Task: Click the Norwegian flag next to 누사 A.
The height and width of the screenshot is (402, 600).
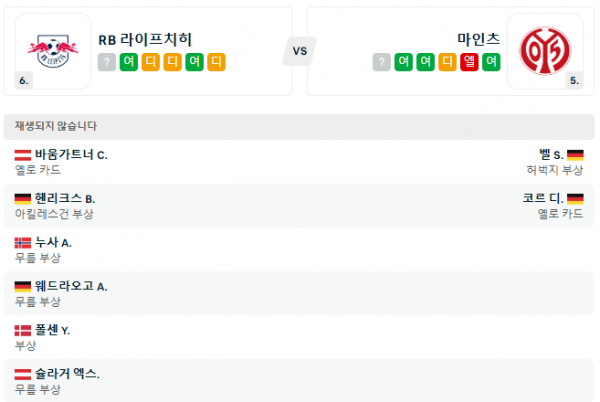Action: (23, 243)
